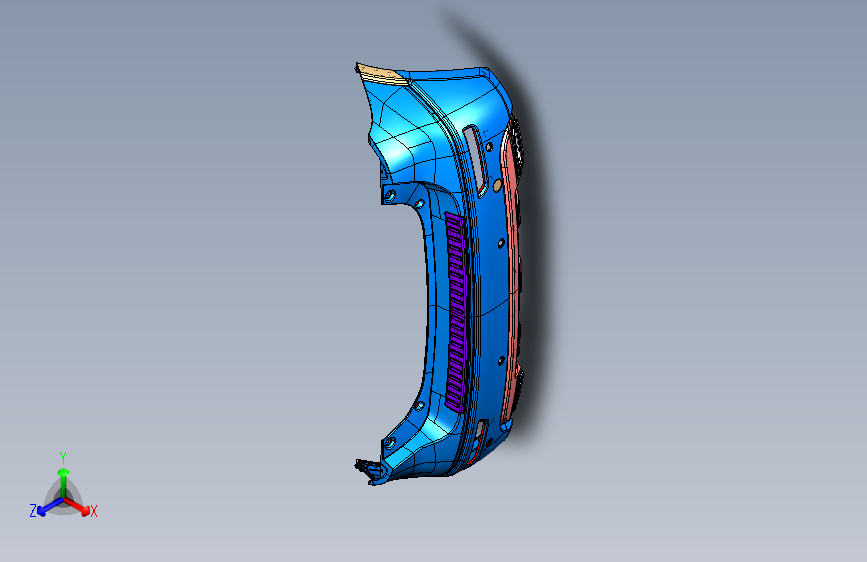Image resolution: width=867 pixels, height=562 pixels.
Task: Click the blue Z axis arrow on triad
Action: coord(48,507)
